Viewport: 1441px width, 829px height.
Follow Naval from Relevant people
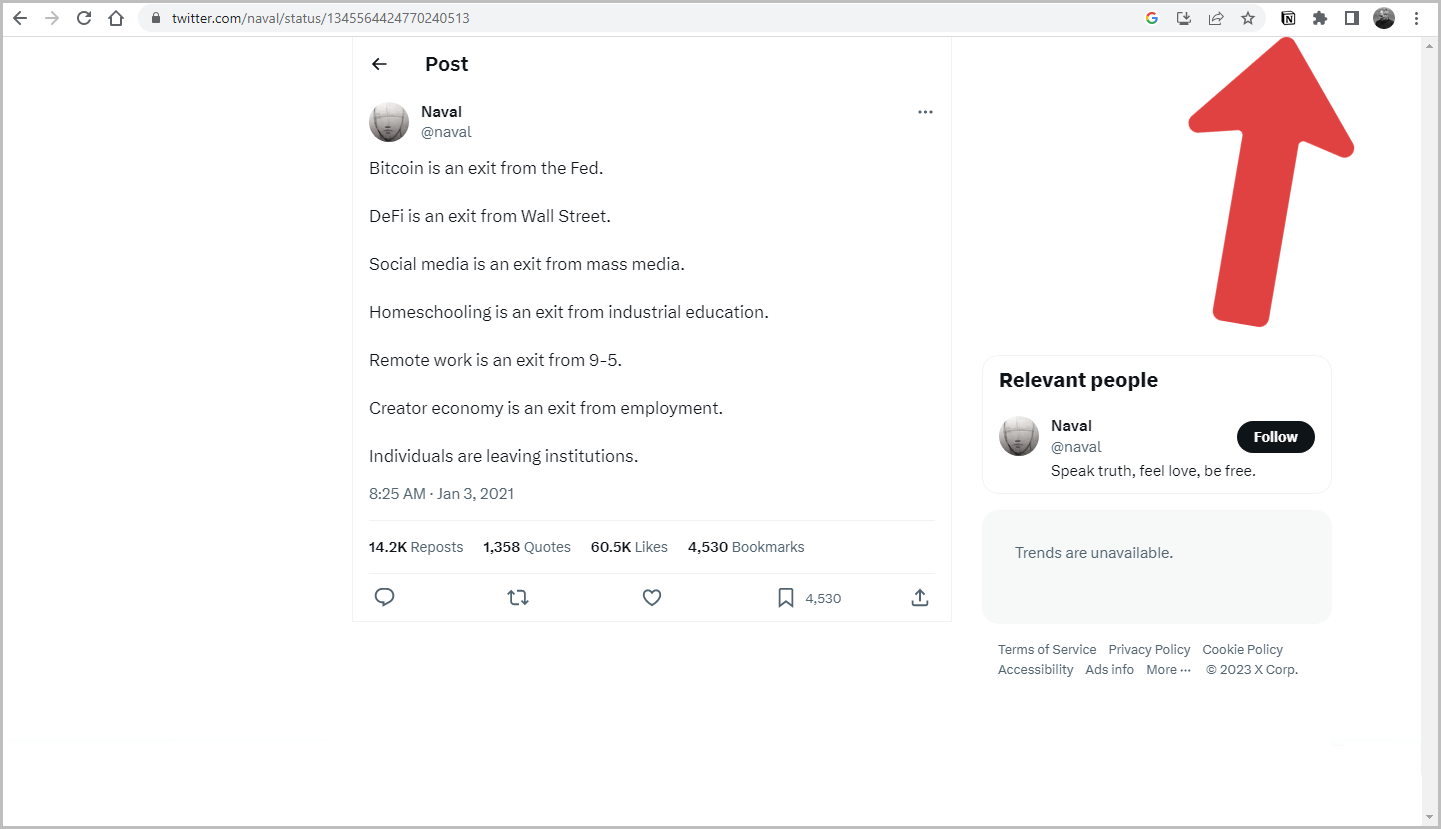click(x=1275, y=437)
